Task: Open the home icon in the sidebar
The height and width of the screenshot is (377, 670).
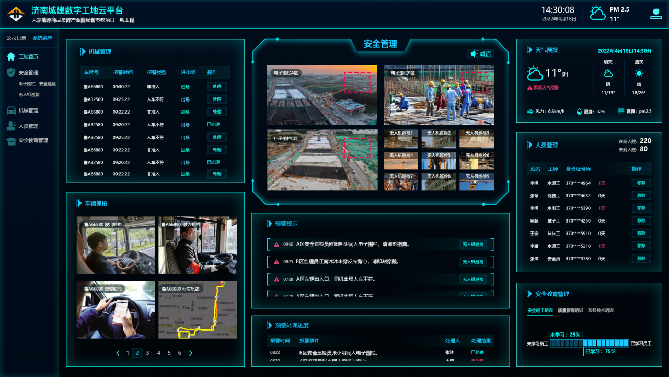Action: click(11, 56)
